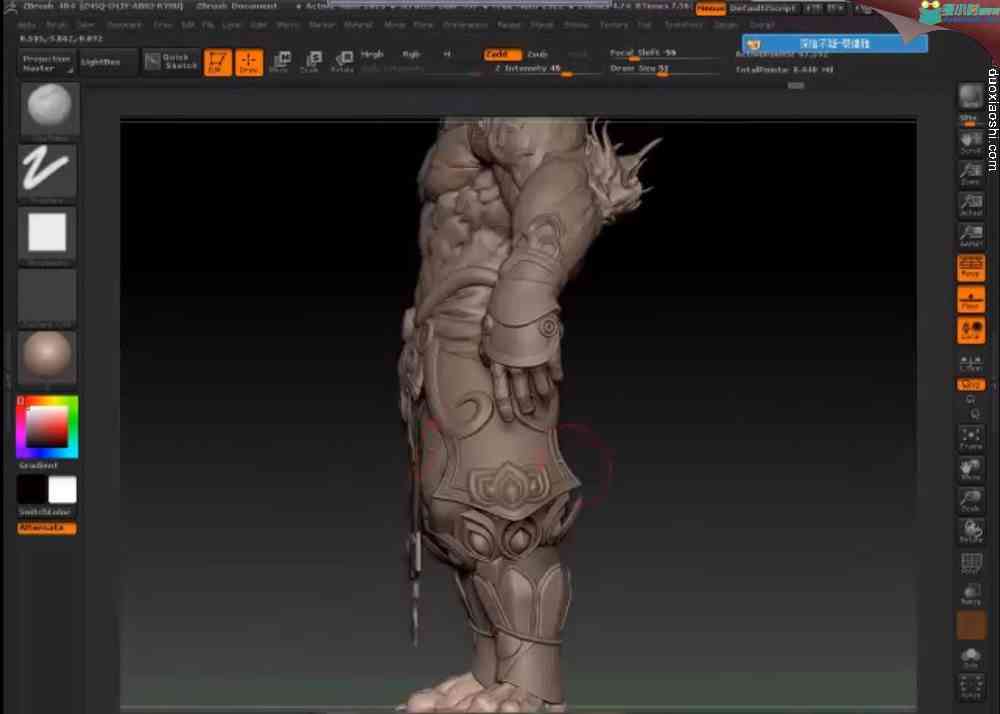Viewport: 1000px width, 714px height.
Task: Switch to Zsub sculpt mode
Action: point(538,54)
